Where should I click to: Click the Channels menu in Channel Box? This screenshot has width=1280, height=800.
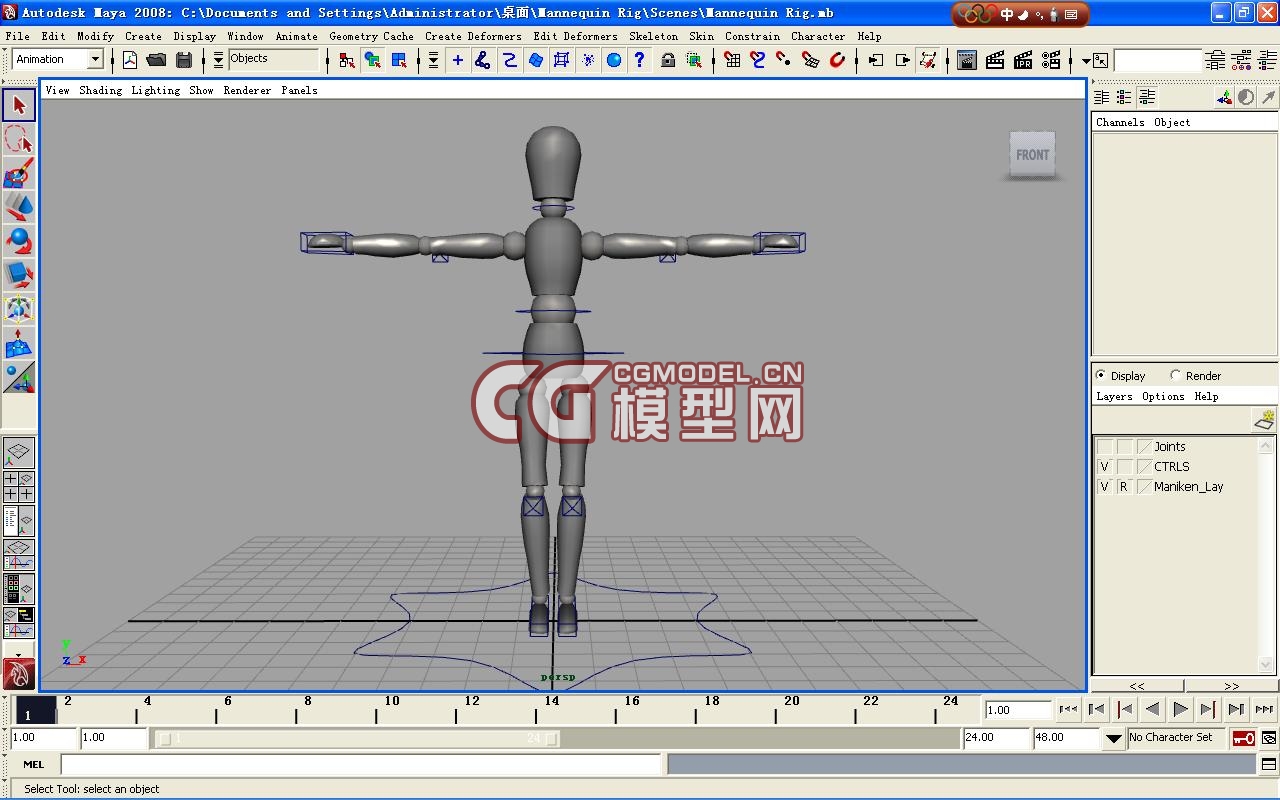[1120, 122]
